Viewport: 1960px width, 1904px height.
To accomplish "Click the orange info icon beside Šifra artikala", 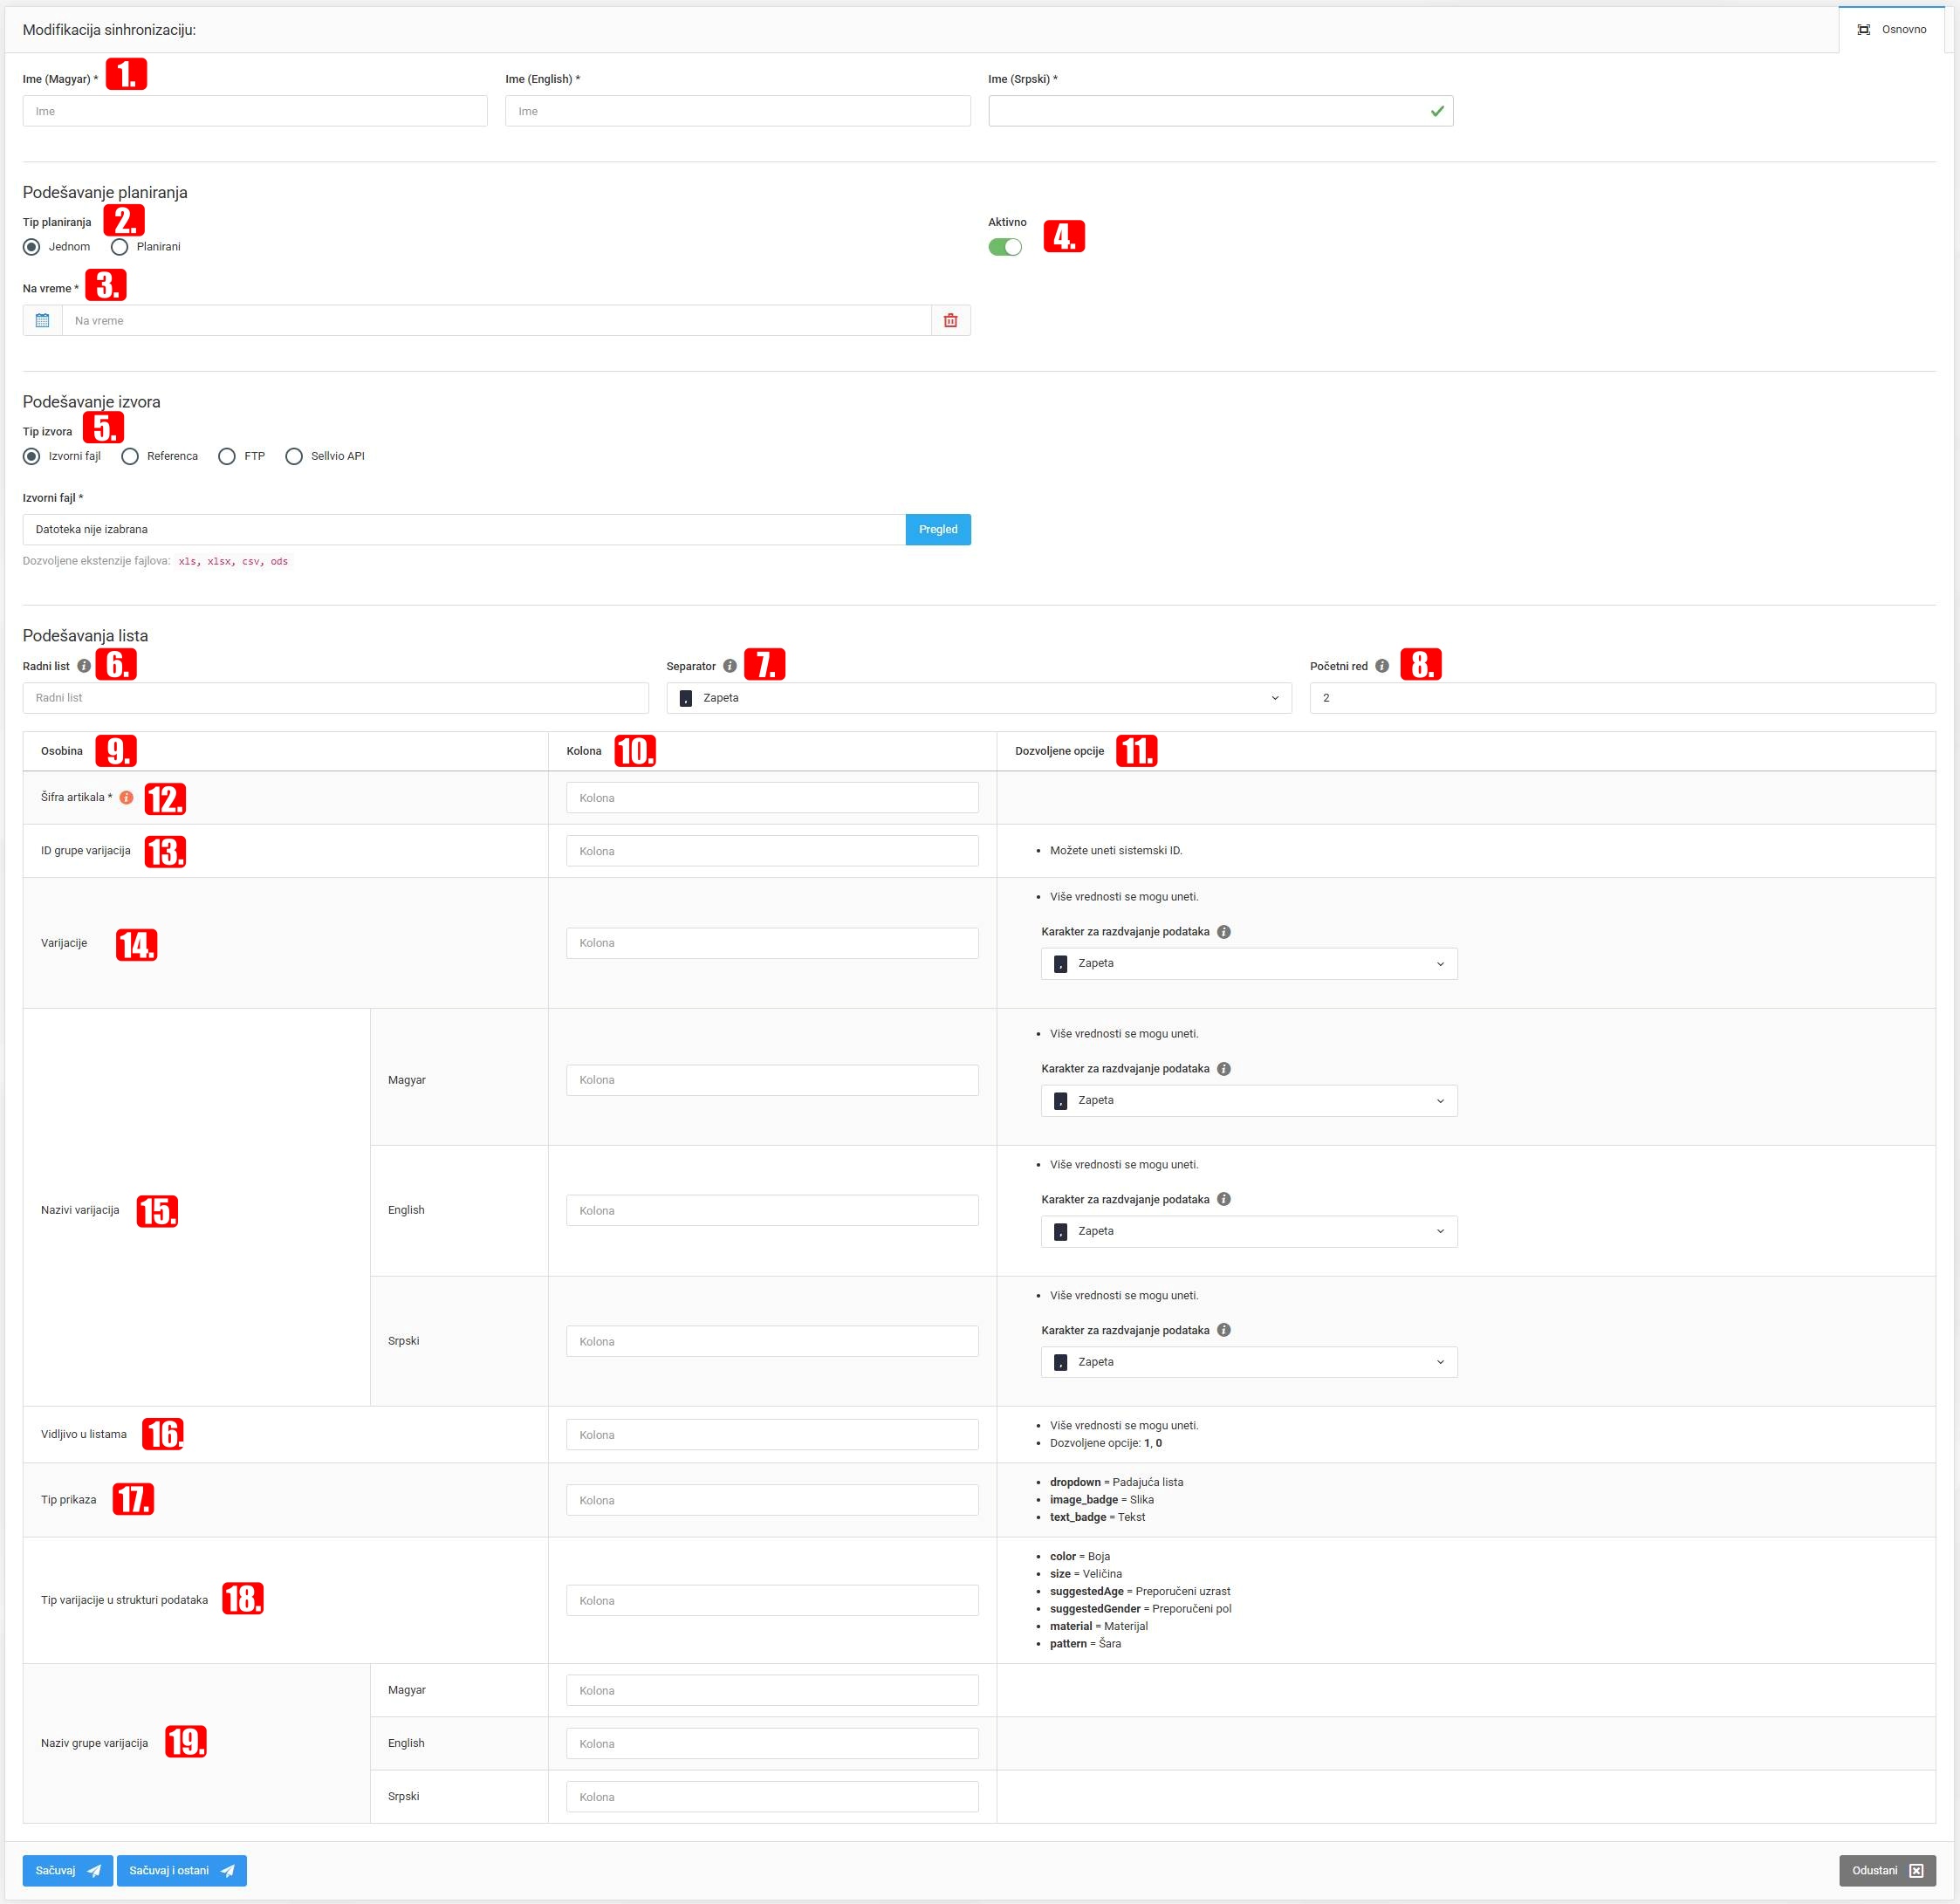I will pos(126,797).
